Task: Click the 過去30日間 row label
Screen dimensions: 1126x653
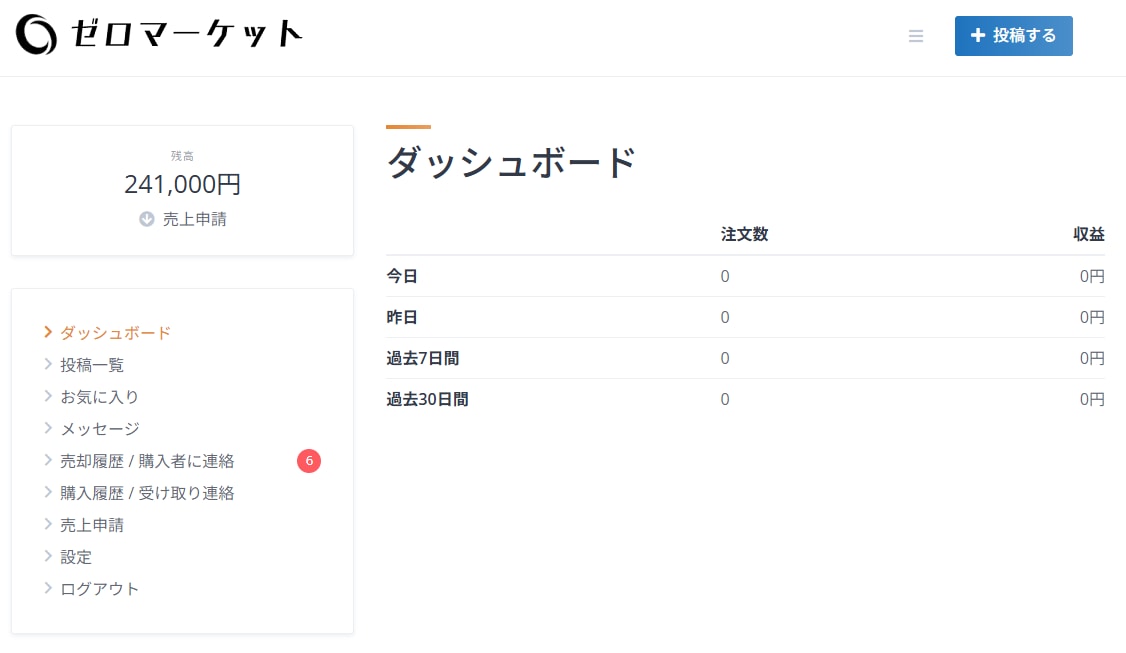Action: (x=427, y=399)
